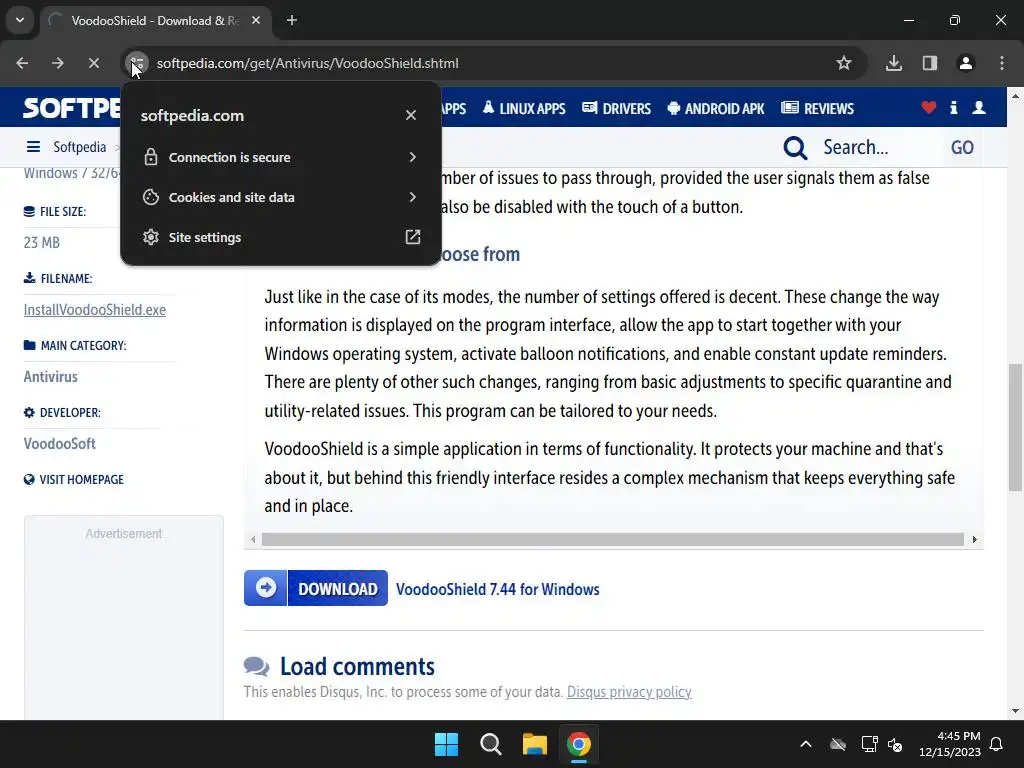The width and height of the screenshot is (1024, 768).
Task: Open the notifications bell in taskbar
Action: coord(997,744)
